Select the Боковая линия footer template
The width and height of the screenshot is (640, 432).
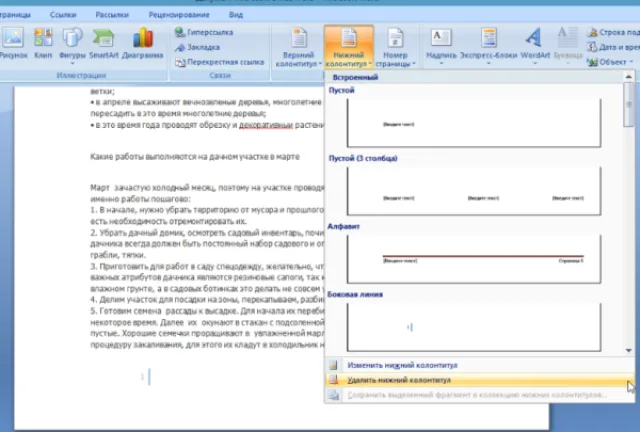click(x=474, y=327)
